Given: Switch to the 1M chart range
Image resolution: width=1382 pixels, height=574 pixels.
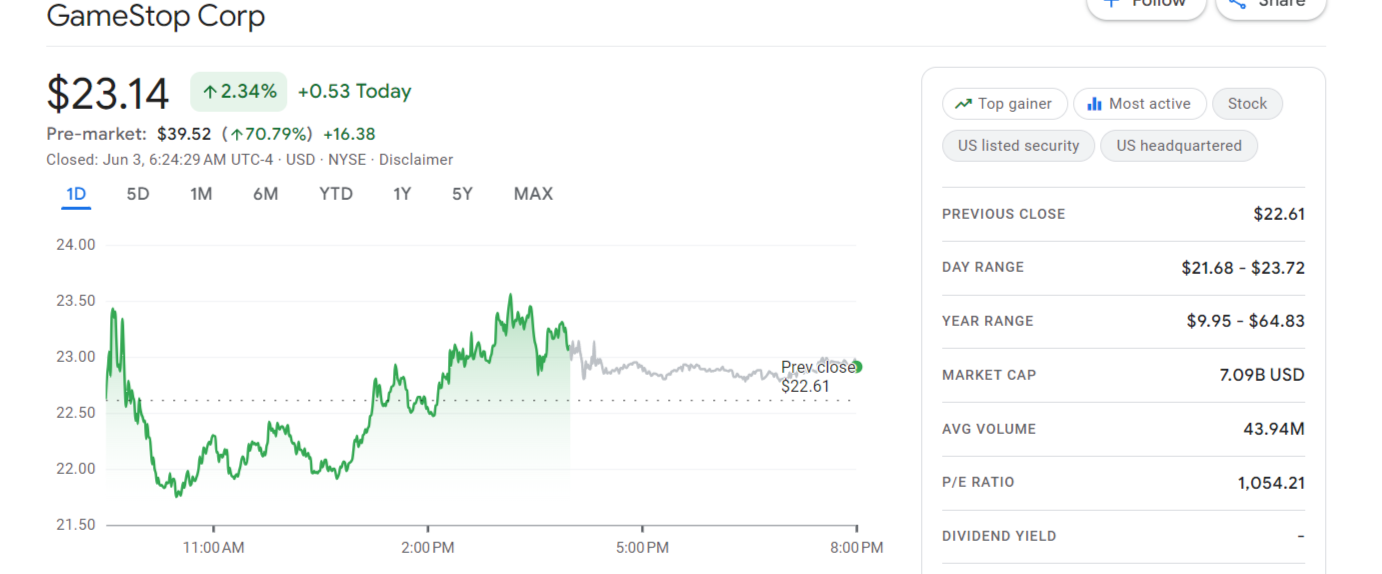Looking at the screenshot, I should 201,194.
